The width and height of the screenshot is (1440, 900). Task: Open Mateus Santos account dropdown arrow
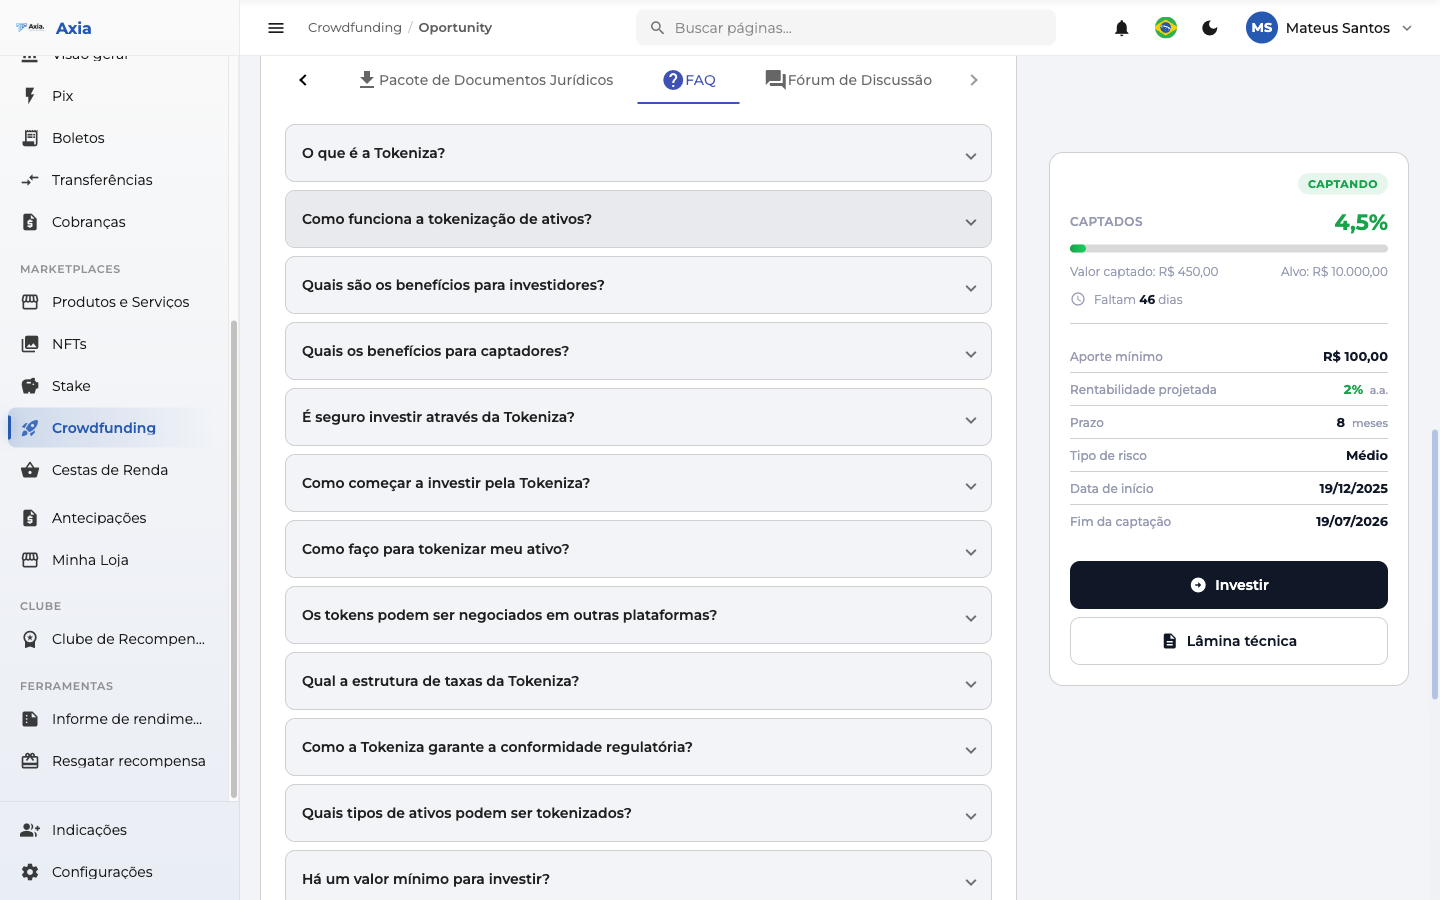click(1407, 28)
